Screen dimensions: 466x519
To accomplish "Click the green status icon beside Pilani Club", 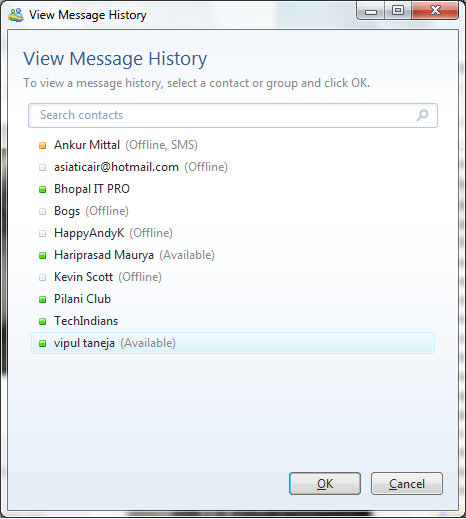I will click(43, 299).
